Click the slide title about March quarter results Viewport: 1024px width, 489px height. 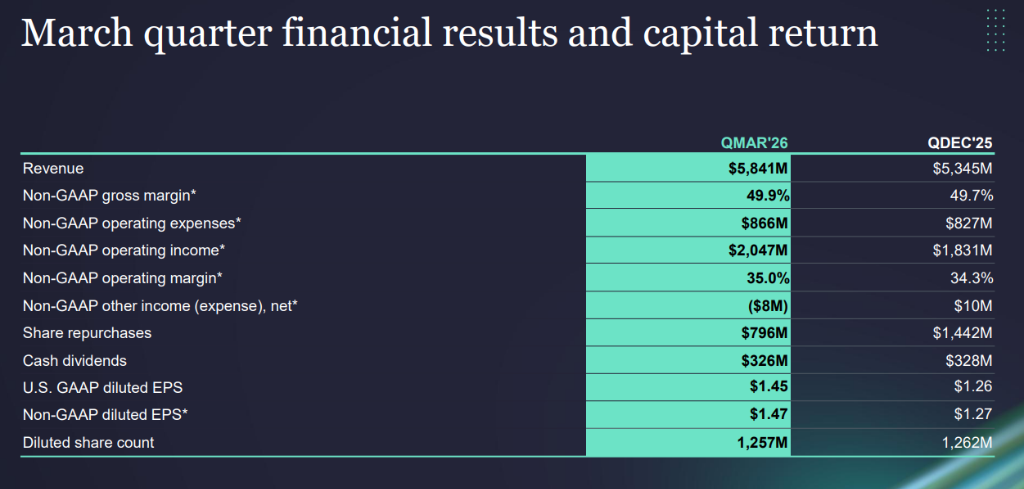coord(449,33)
